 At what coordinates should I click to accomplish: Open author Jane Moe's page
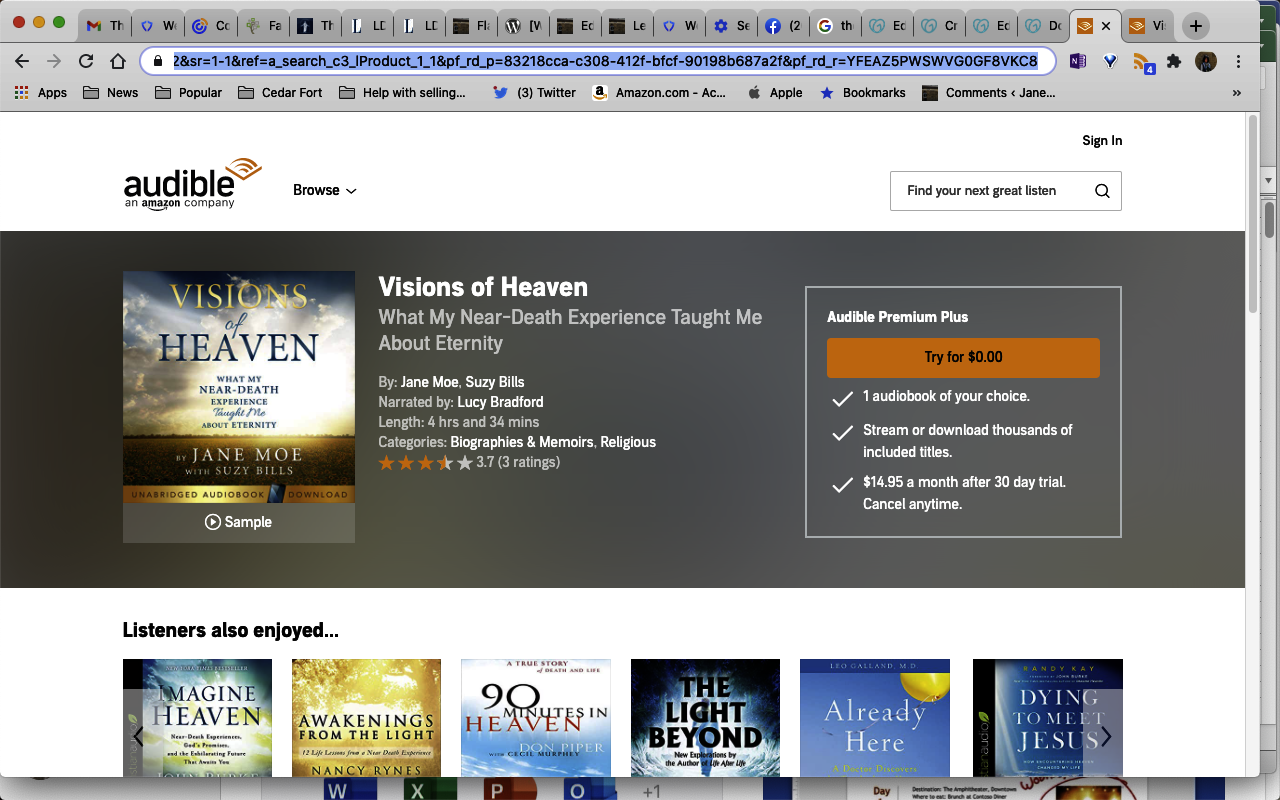click(x=429, y=382)
